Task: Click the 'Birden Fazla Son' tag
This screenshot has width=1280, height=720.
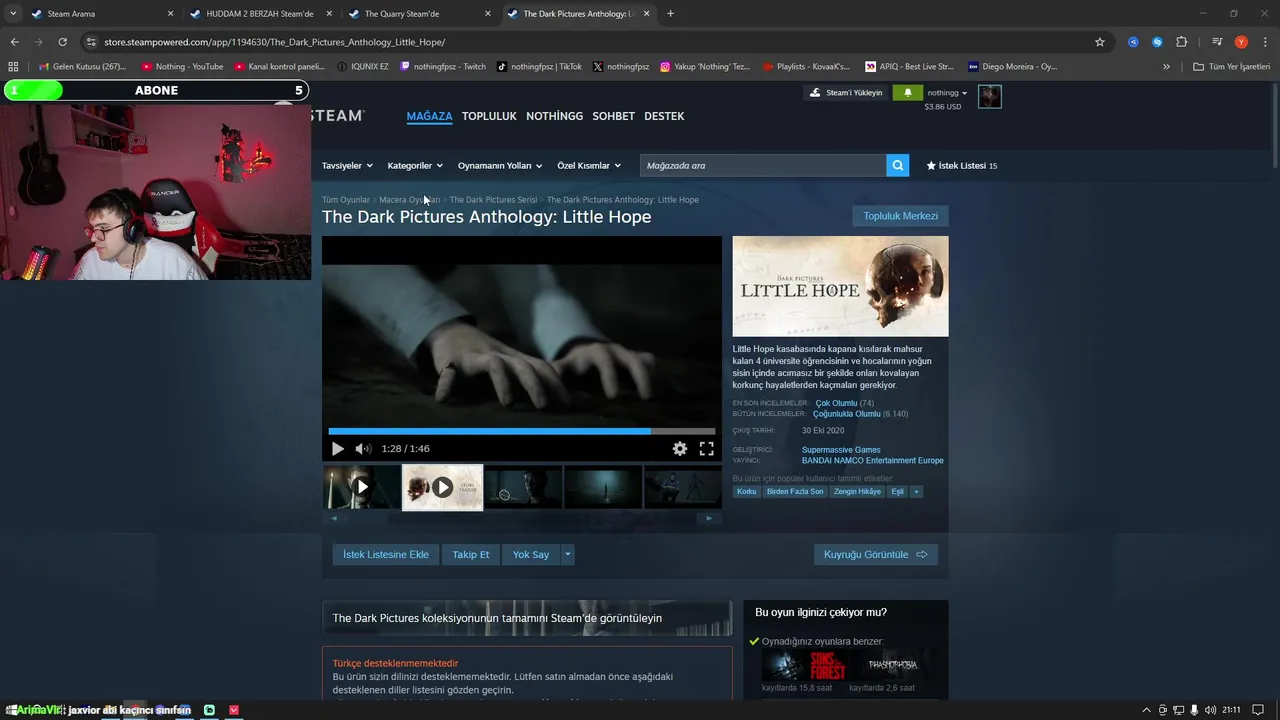Action: (795, 492)
